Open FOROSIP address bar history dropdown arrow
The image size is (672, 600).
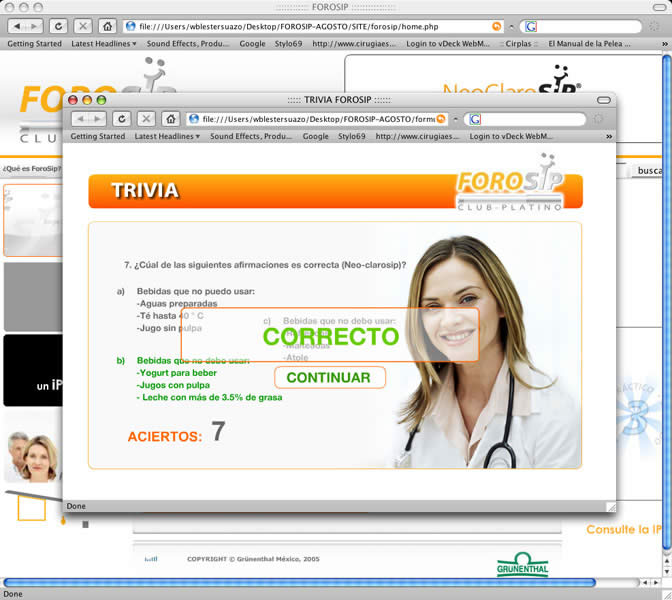tap(511, 27)
